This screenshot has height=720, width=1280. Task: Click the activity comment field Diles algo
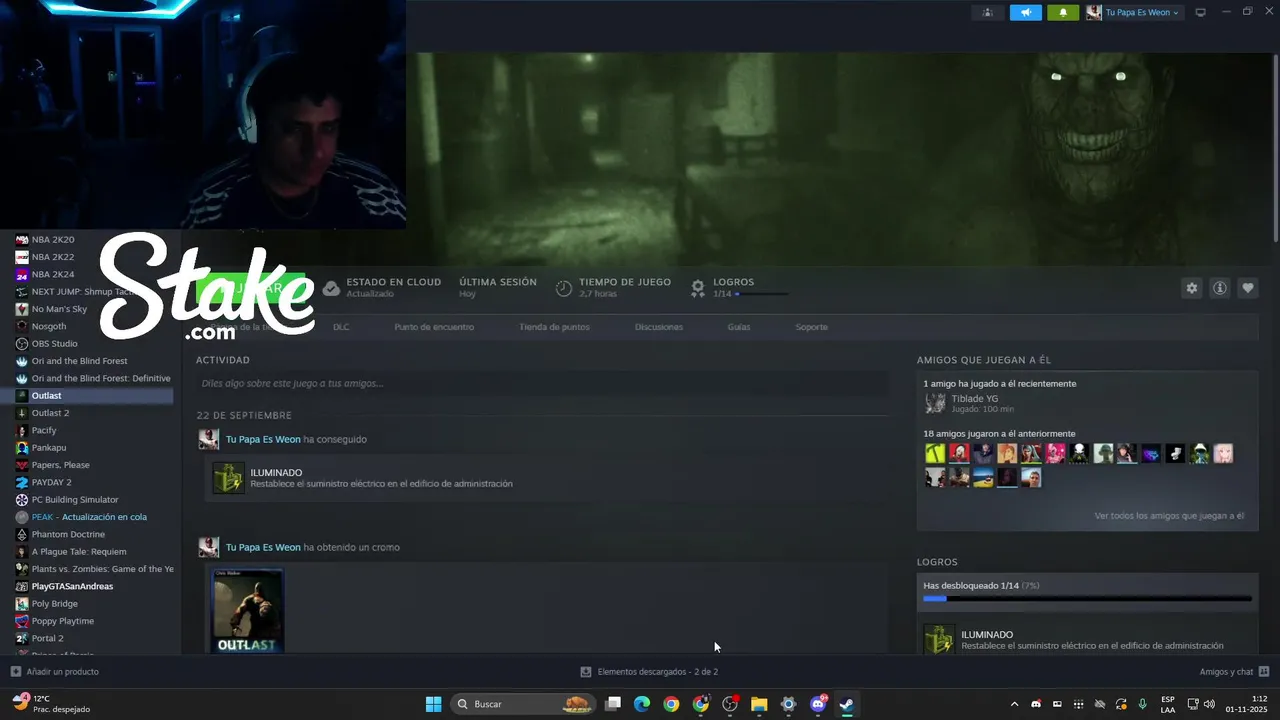(x=542, y=383)
